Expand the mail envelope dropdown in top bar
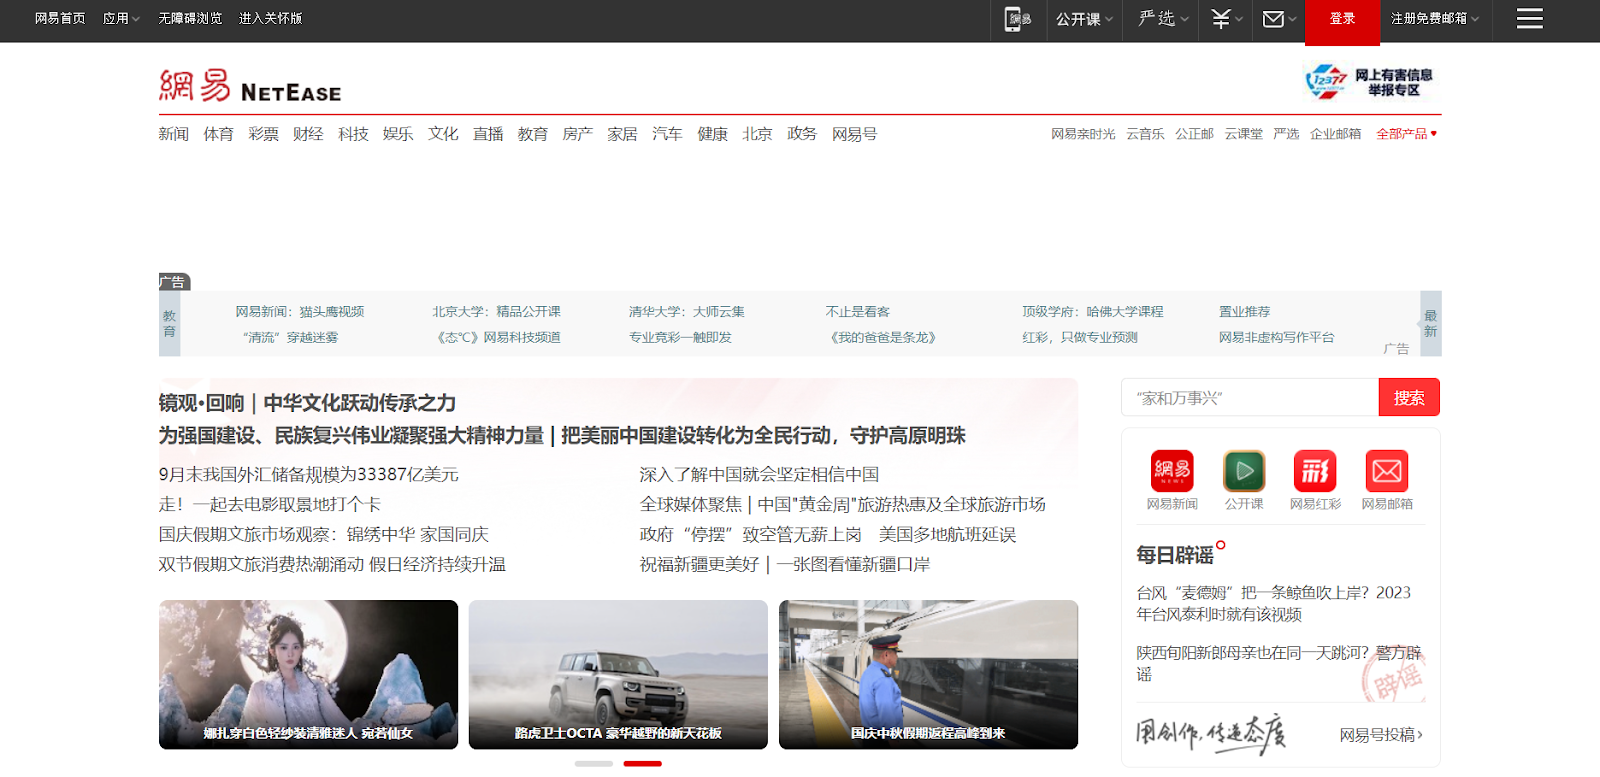This screenshot has width=1600, height=777. click(1279, 19)
